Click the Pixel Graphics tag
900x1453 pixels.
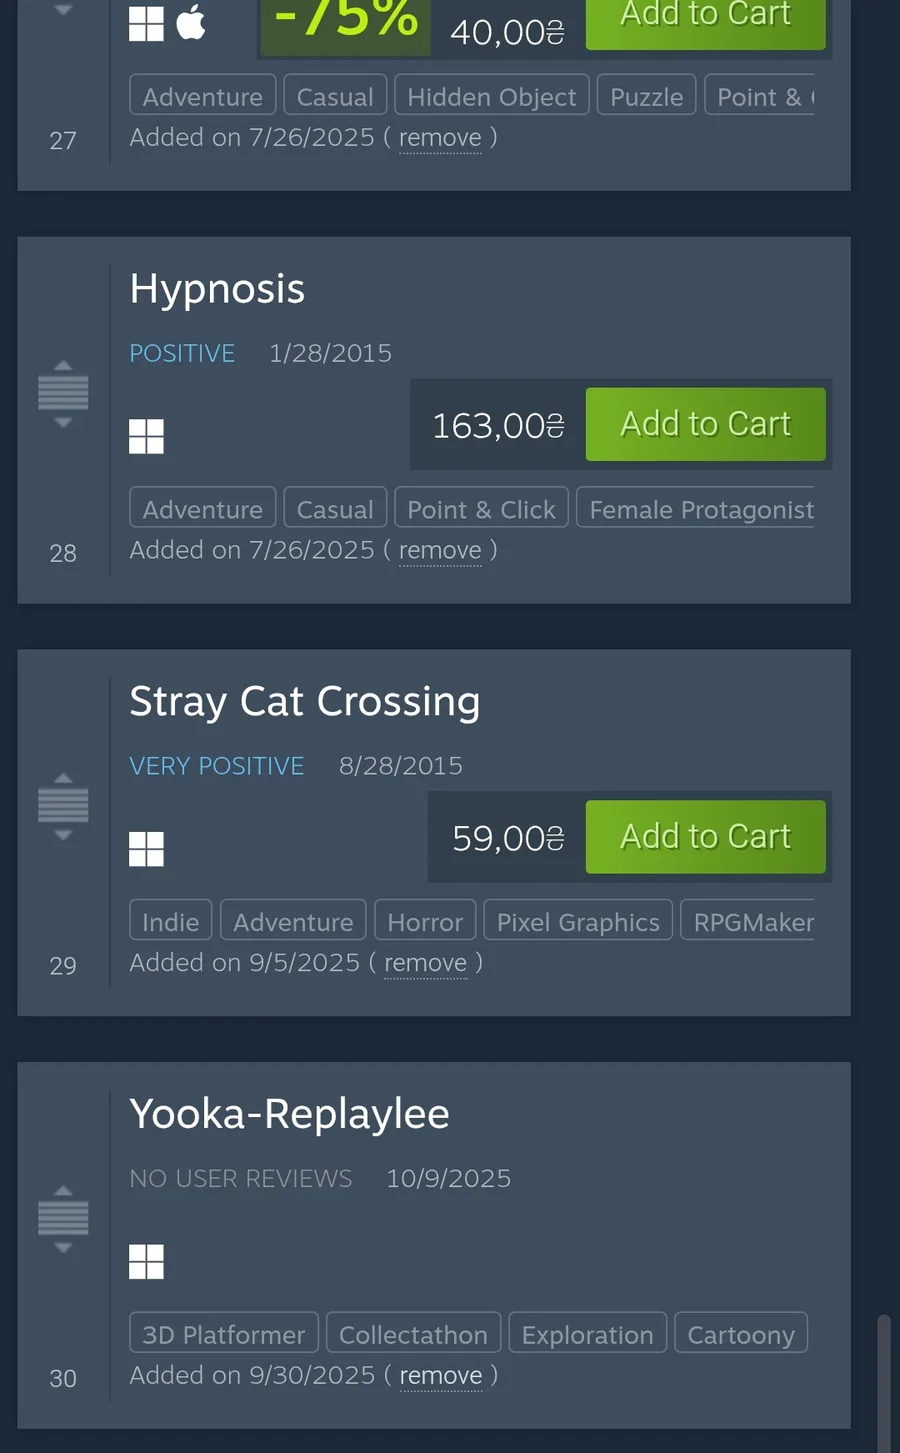[578, 922]
